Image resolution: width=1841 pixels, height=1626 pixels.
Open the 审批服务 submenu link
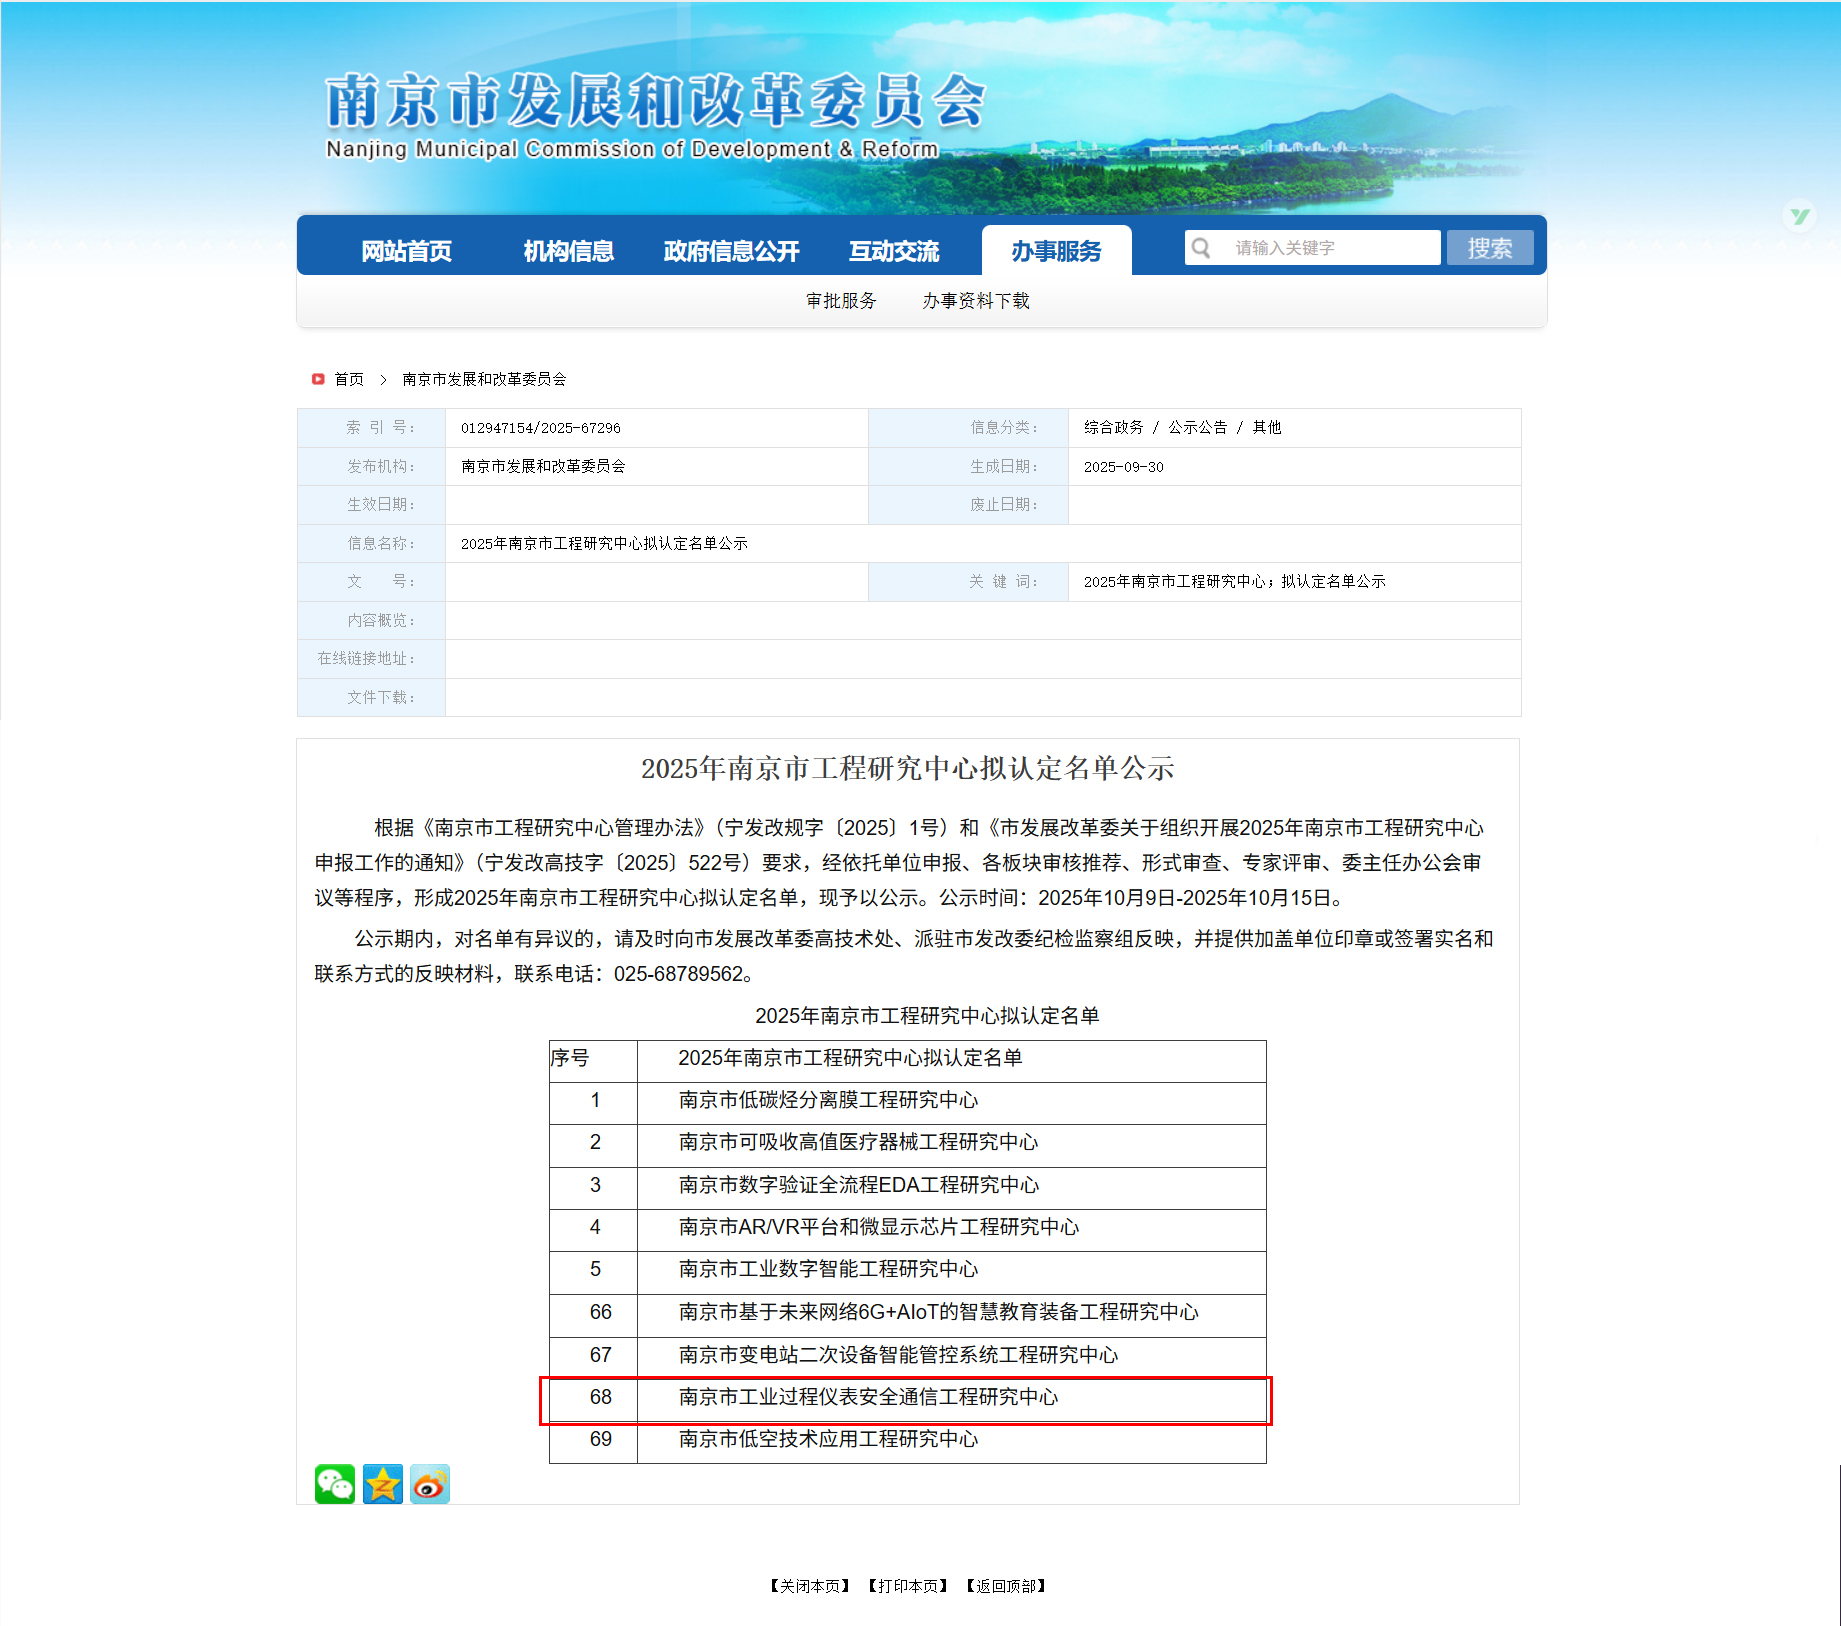tap(841, 301)
